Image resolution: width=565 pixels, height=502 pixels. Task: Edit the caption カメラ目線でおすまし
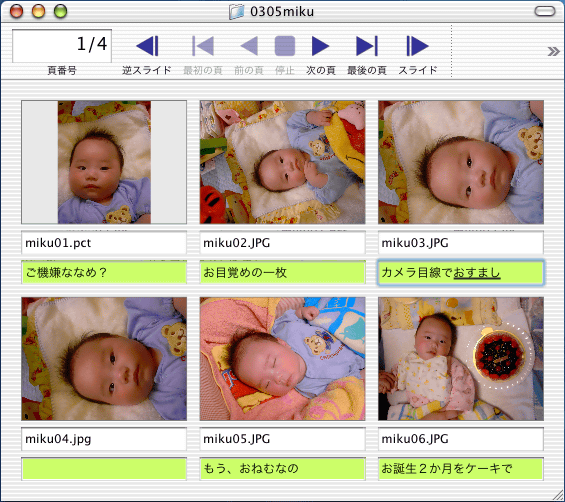click(x=461, y=272)
